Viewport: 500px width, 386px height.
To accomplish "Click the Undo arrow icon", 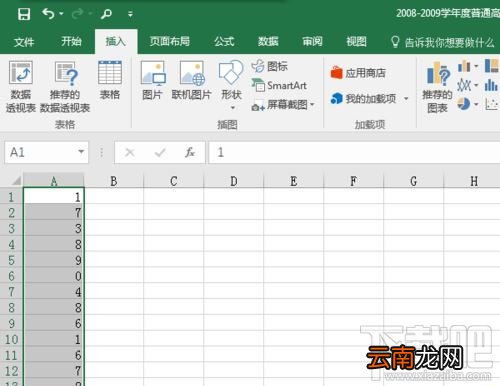I will pyautogui.click(x=48, y=14).
